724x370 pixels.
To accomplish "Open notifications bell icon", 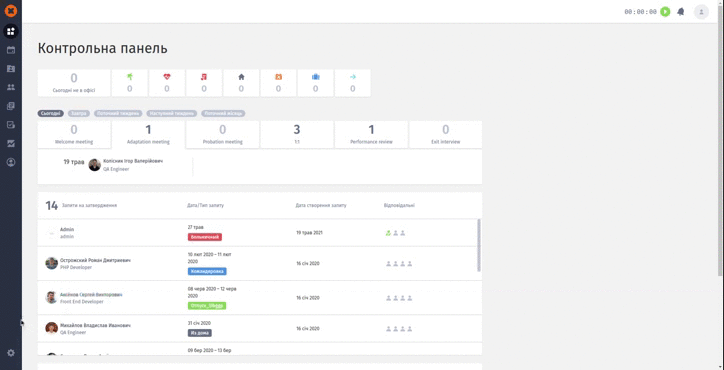I will coord(681,12).
